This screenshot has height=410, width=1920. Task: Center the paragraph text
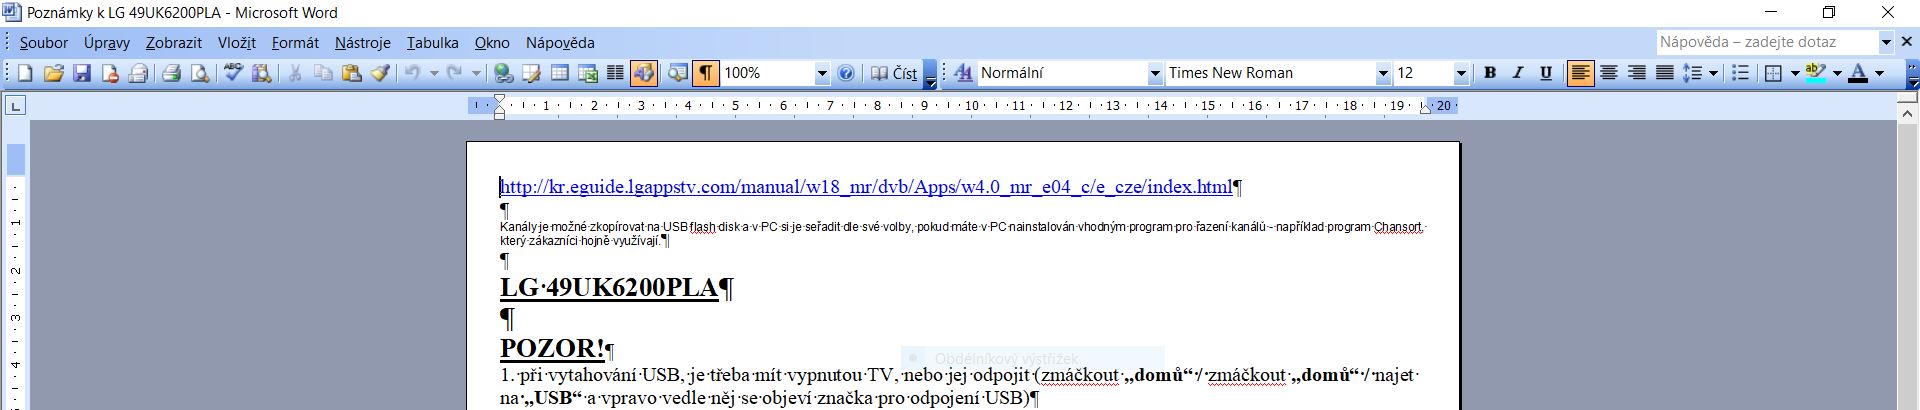click(1608, 73)
